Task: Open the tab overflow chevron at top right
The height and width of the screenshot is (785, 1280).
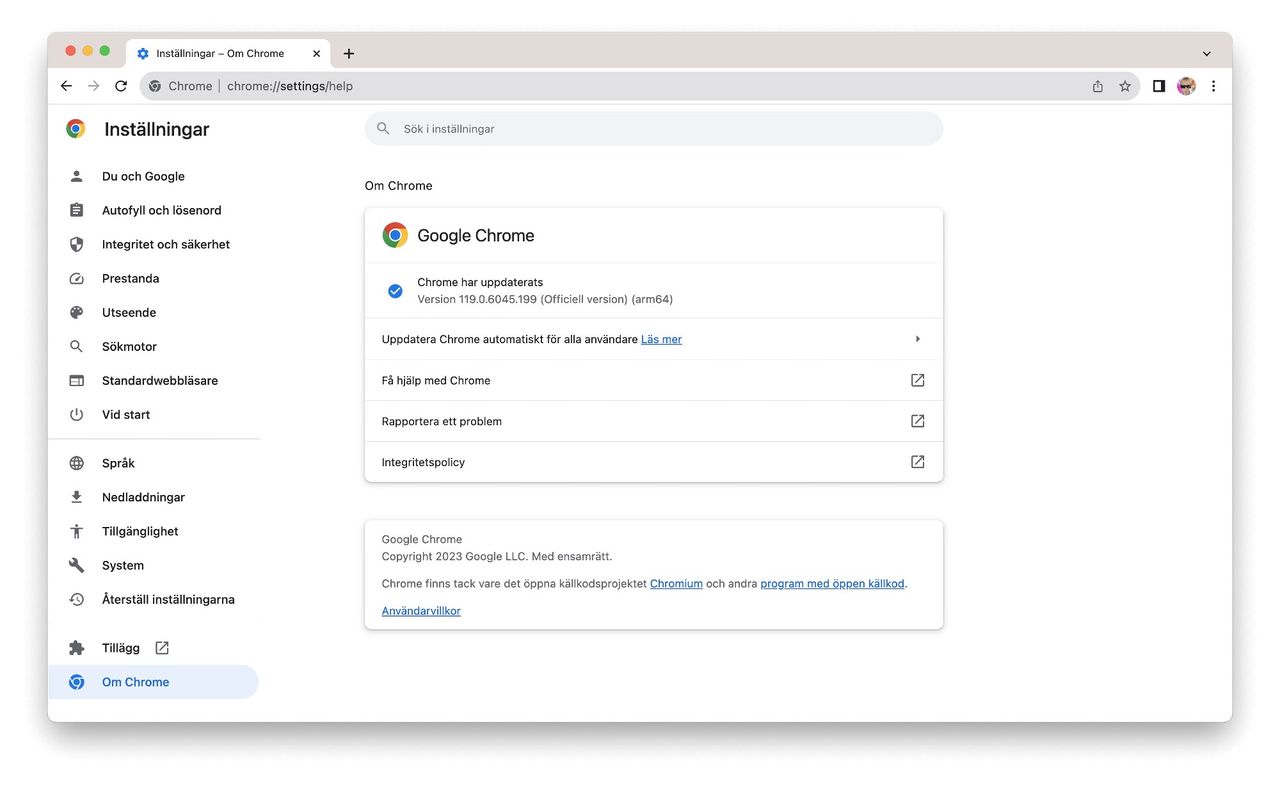Action: 1206,52
